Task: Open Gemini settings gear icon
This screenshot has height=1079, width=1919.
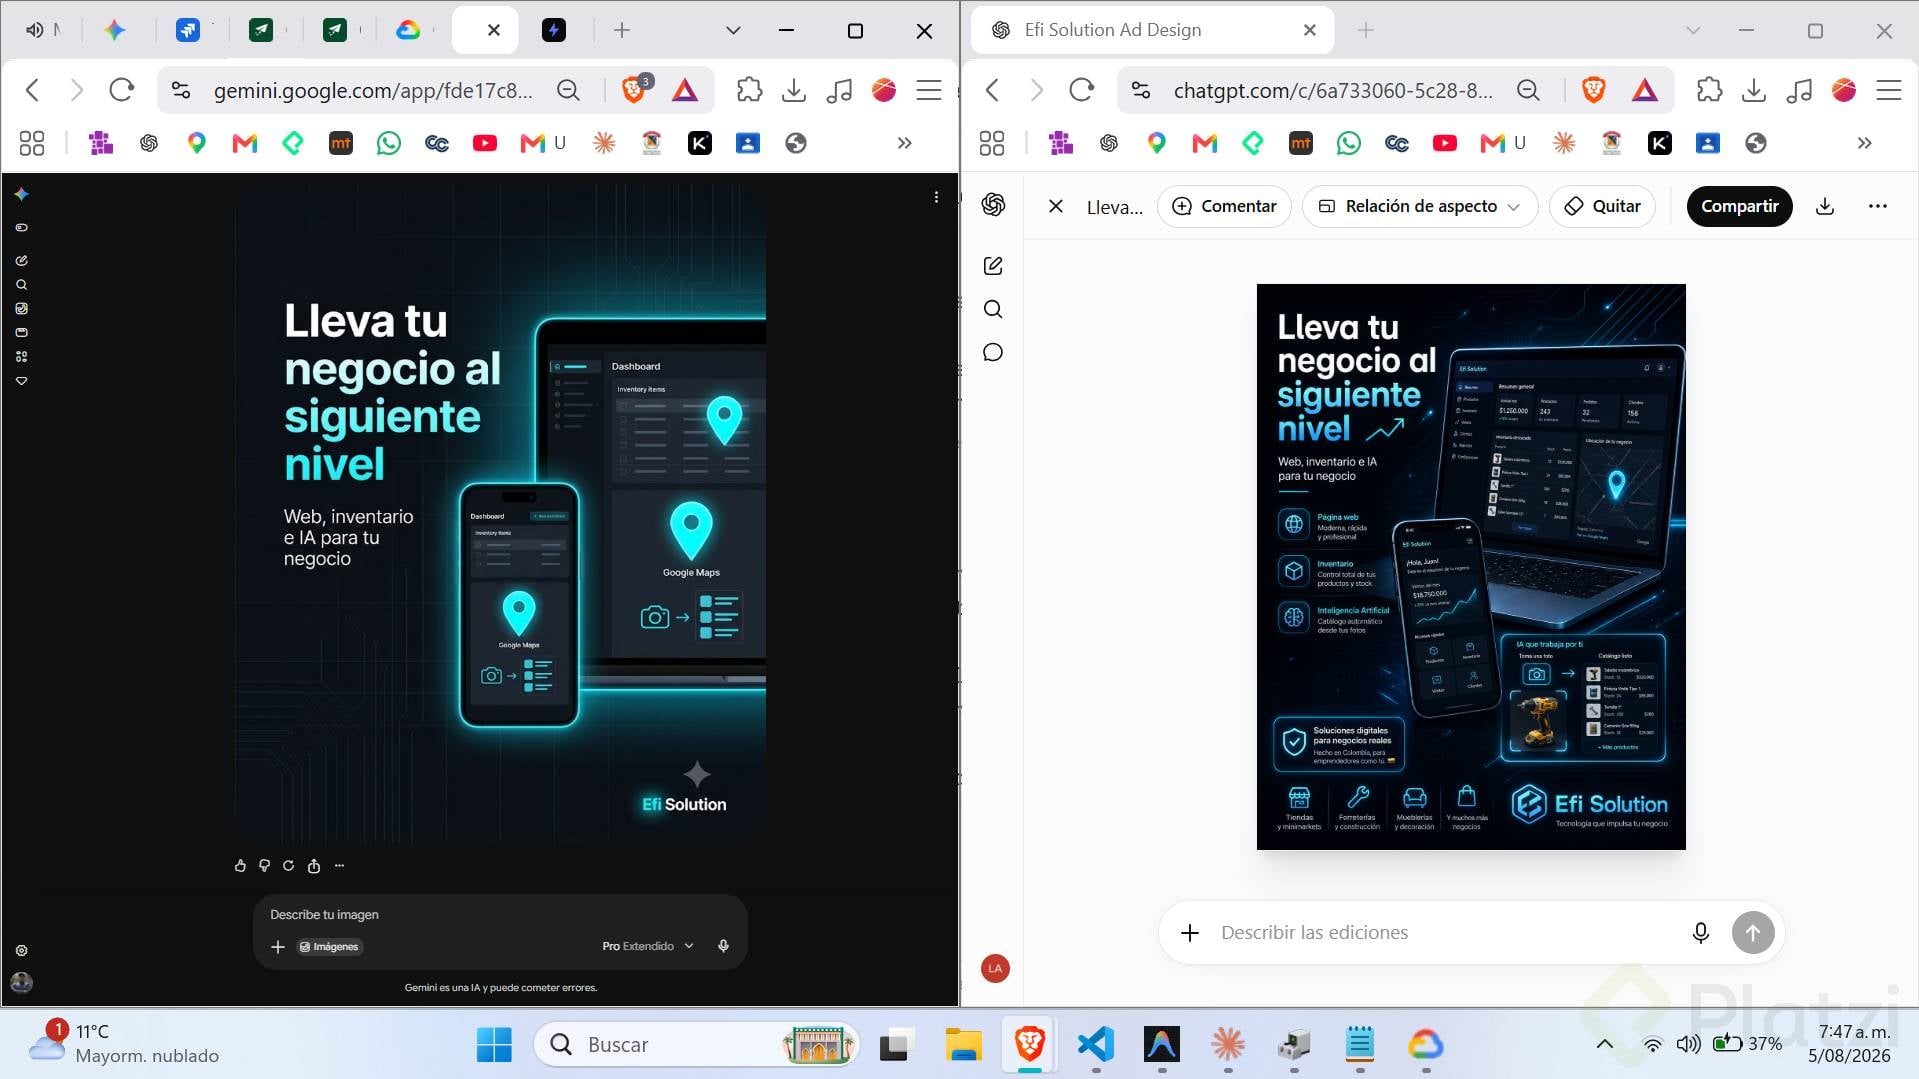Action: coord(22,951)
